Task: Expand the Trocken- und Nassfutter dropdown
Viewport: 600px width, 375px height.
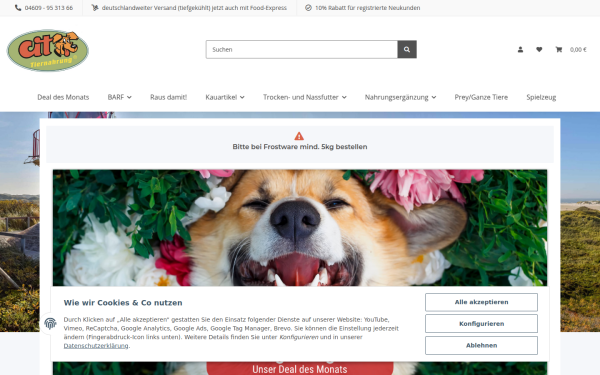Action: [x=305, y=97]
